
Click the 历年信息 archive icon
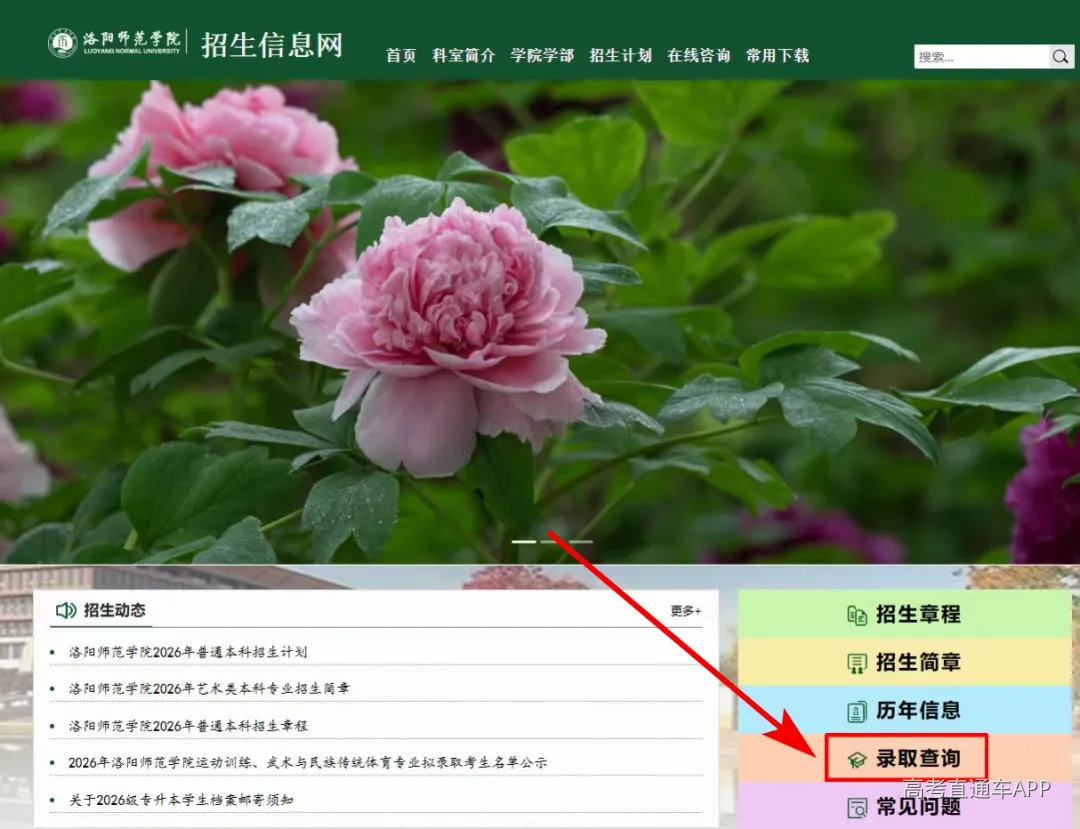click(857, 711)
